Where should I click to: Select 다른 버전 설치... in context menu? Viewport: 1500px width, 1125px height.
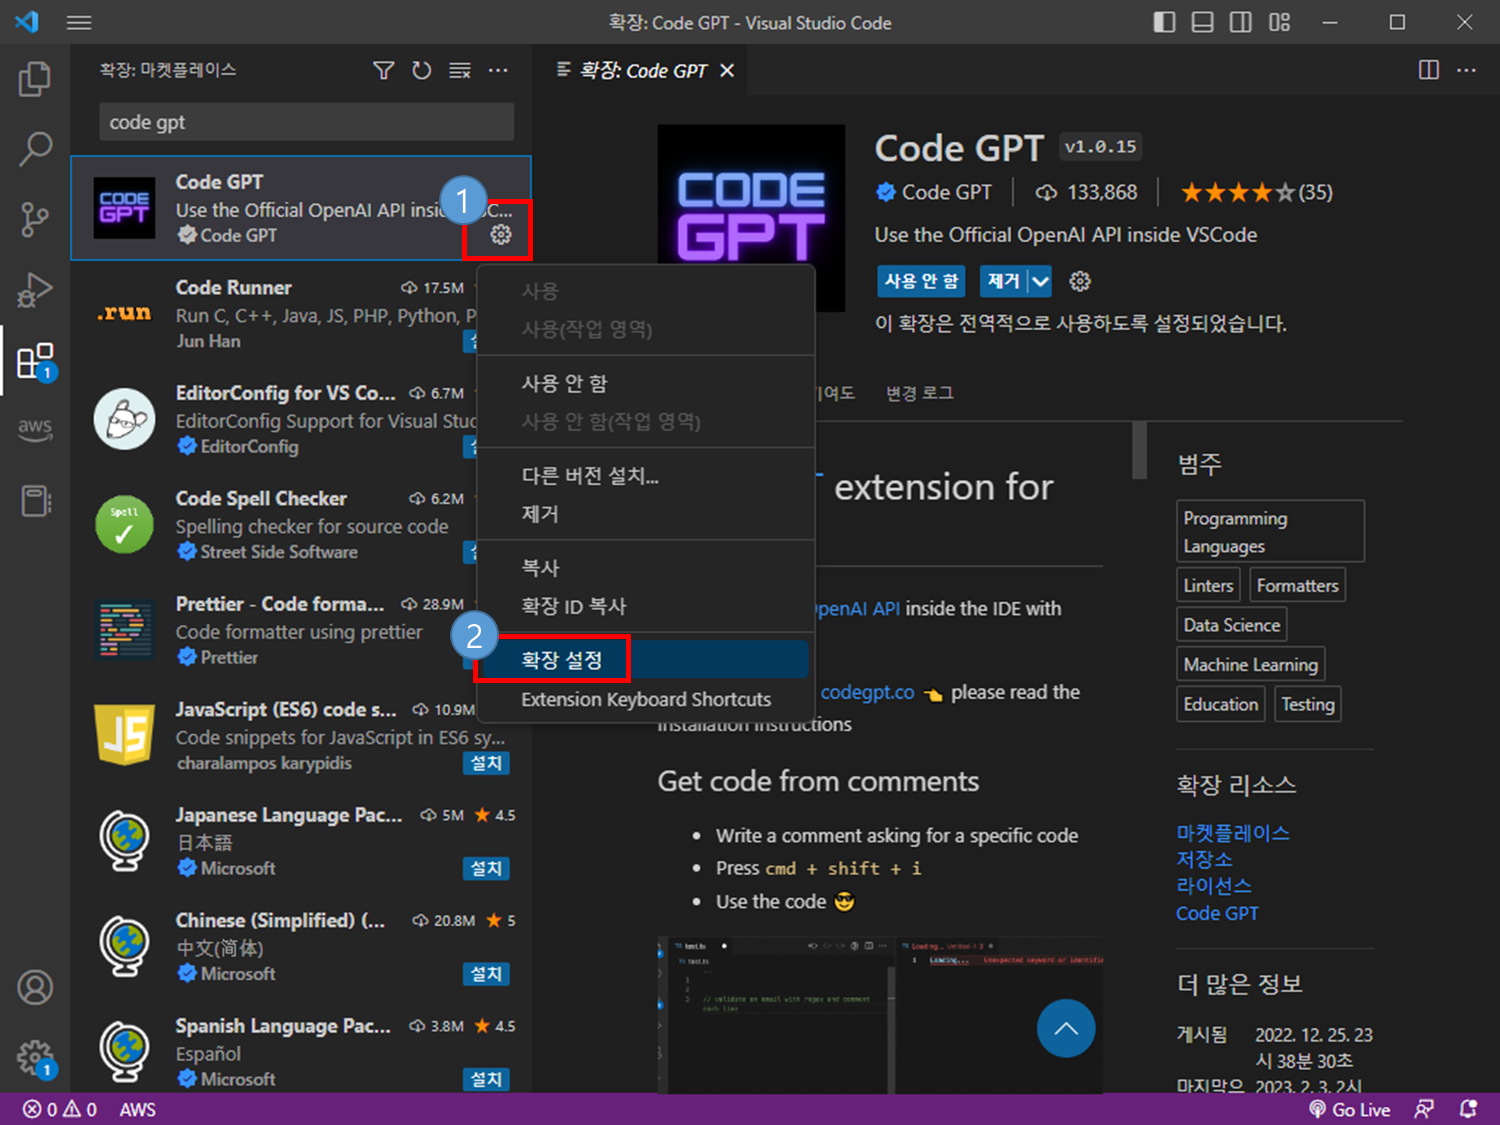pos(646,476)
